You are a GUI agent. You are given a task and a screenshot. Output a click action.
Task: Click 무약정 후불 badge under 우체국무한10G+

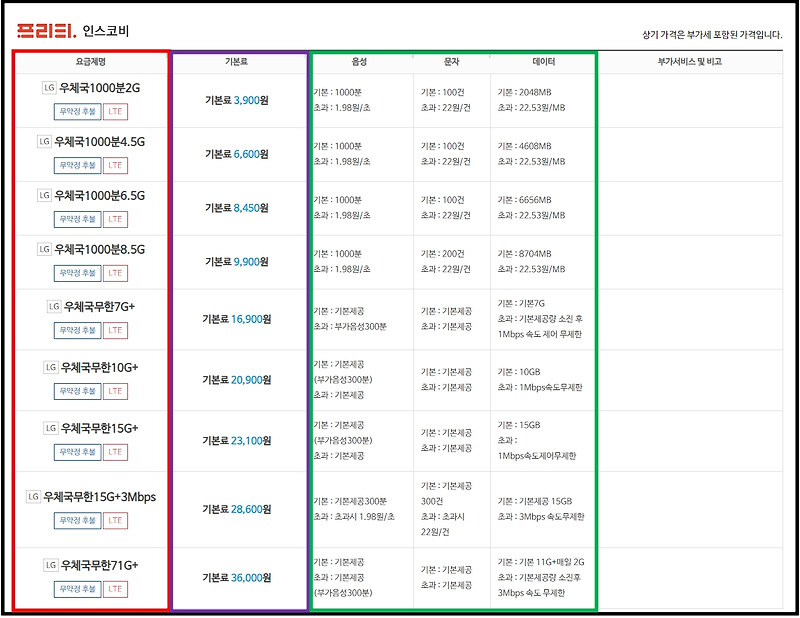[78, 391]
